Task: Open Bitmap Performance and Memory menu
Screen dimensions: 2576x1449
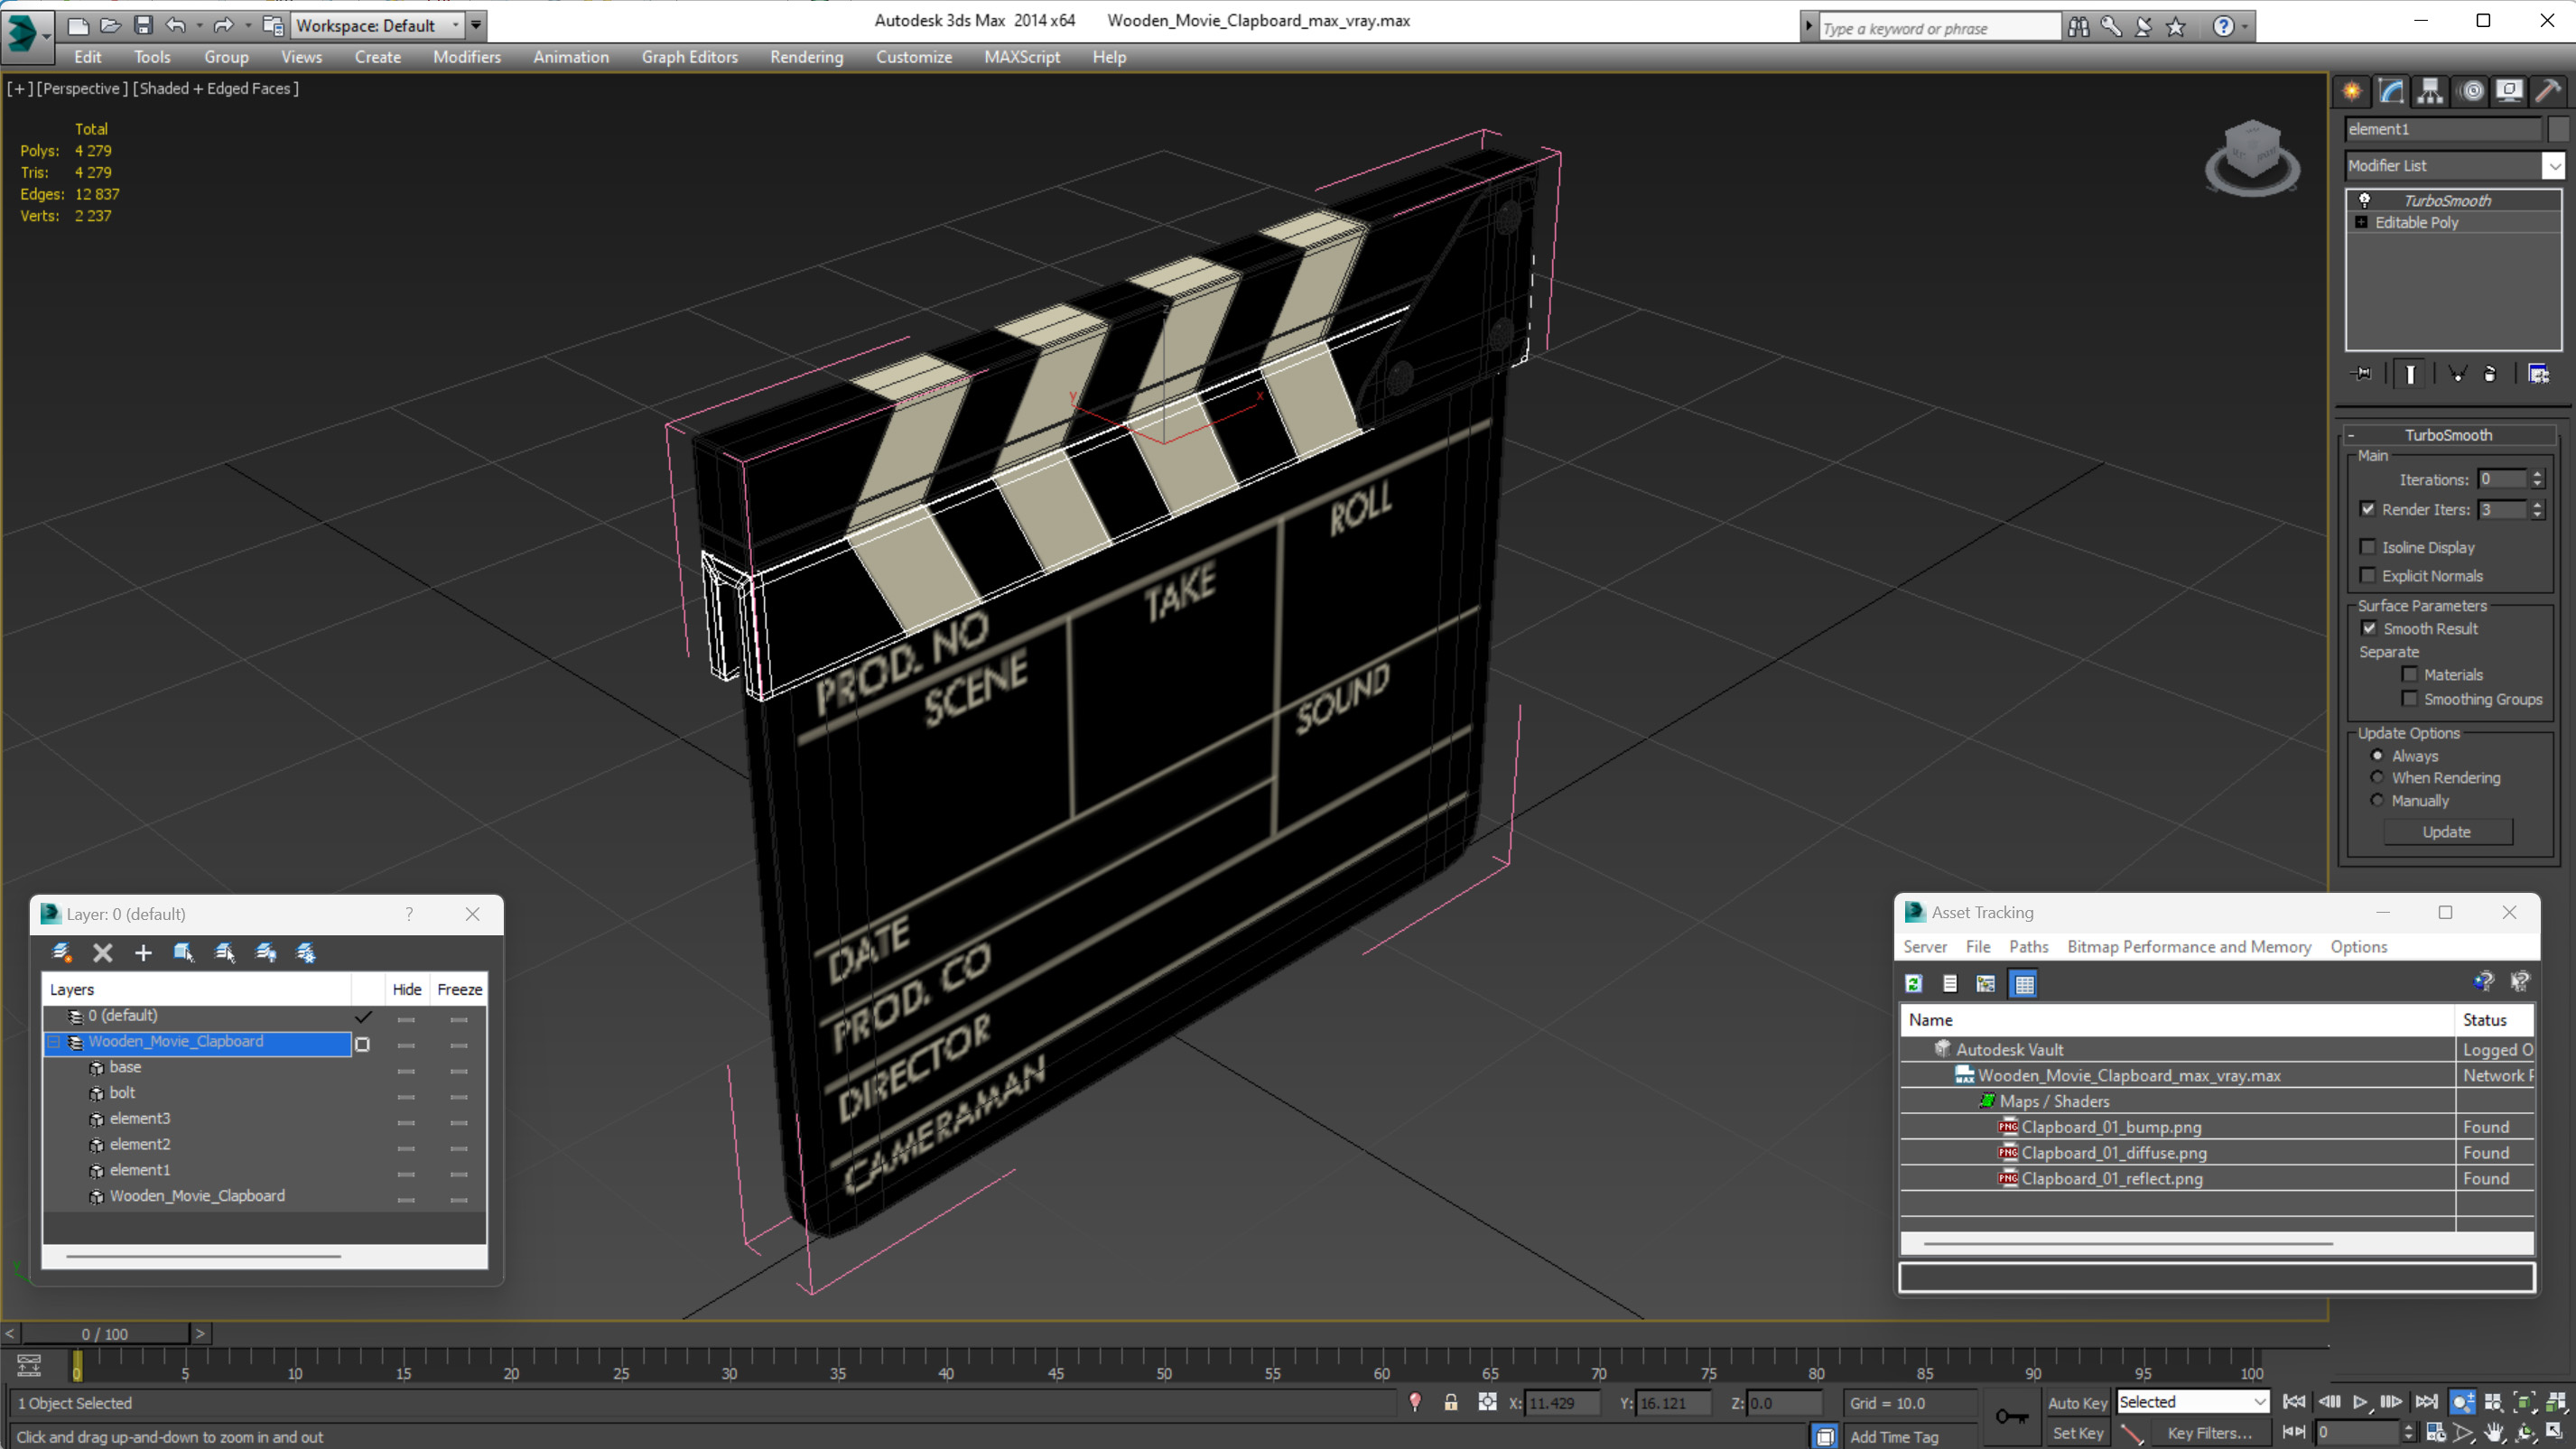Action: (x=2188, y=946)
